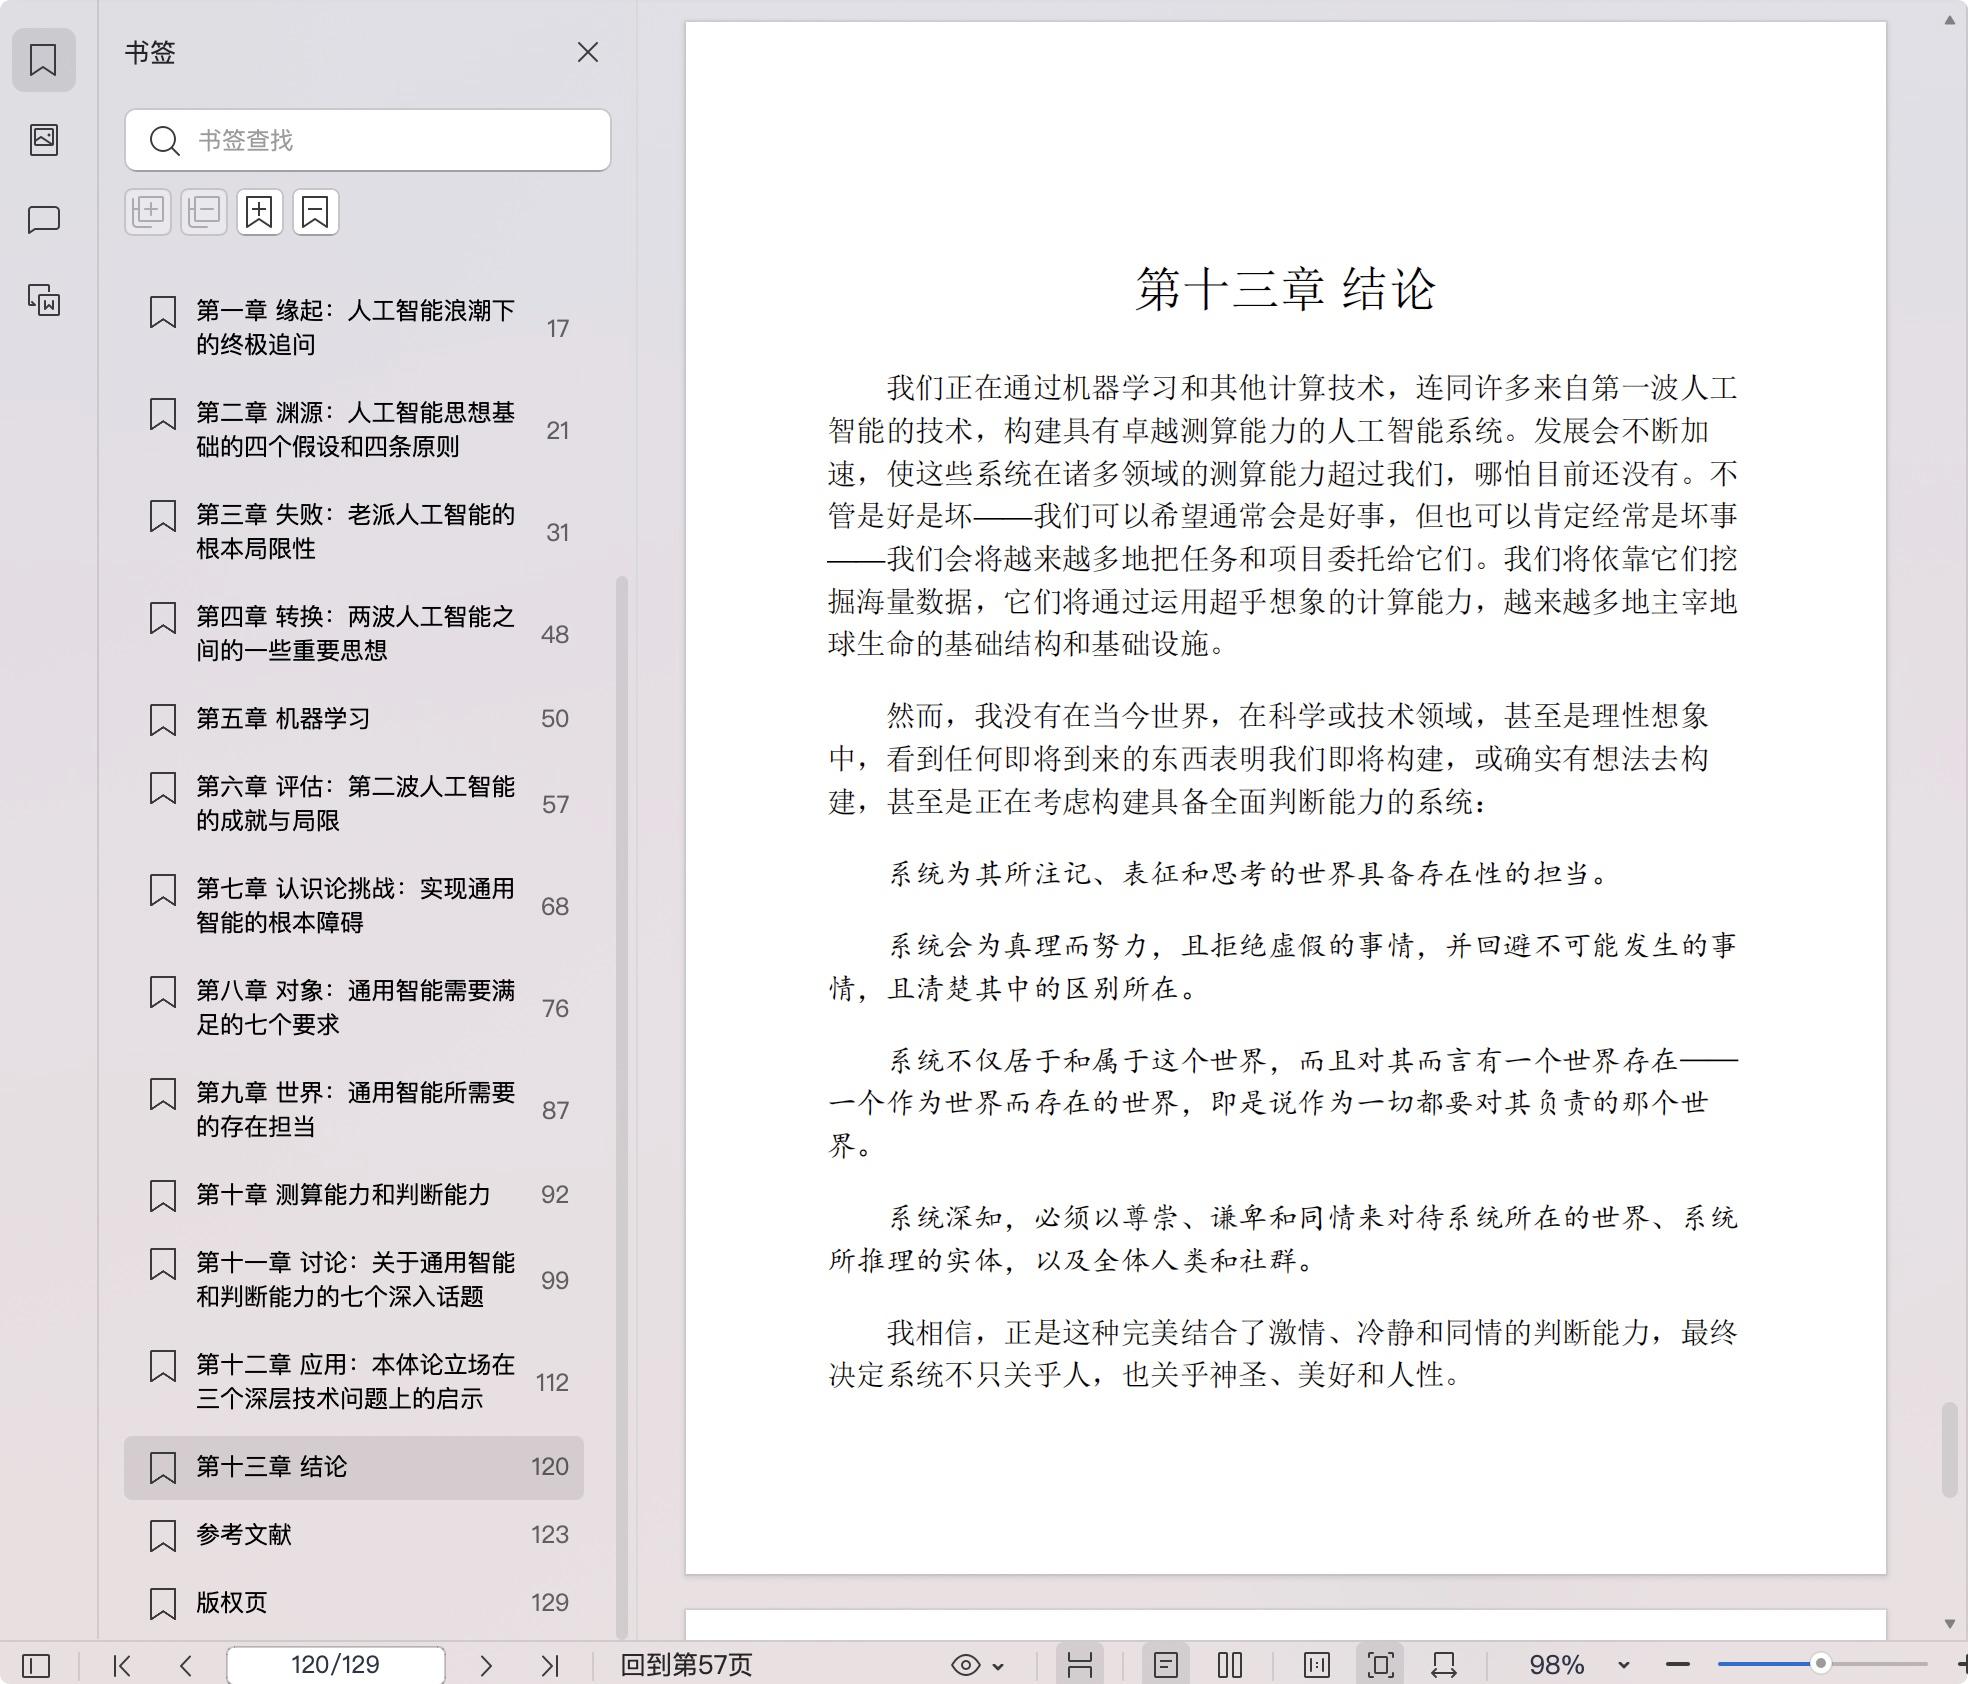The width and height of the screenshot is (1968, 1684).
Task: Open bookmark 第七章 认识论挑战
Action: pyautogui.click(x=354, y=906)
